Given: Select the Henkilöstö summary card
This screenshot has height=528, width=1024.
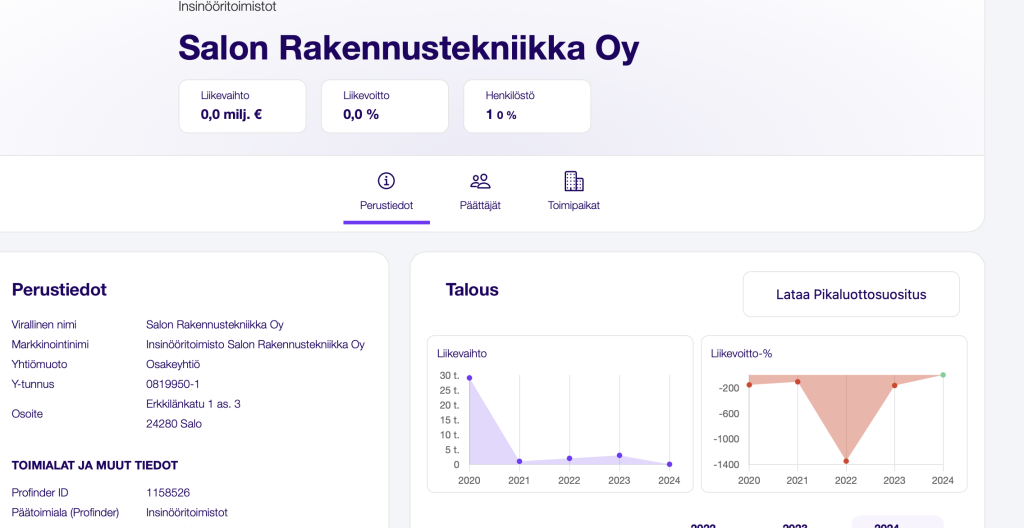Looking at the screenshot, I should [x=527, y=107].
